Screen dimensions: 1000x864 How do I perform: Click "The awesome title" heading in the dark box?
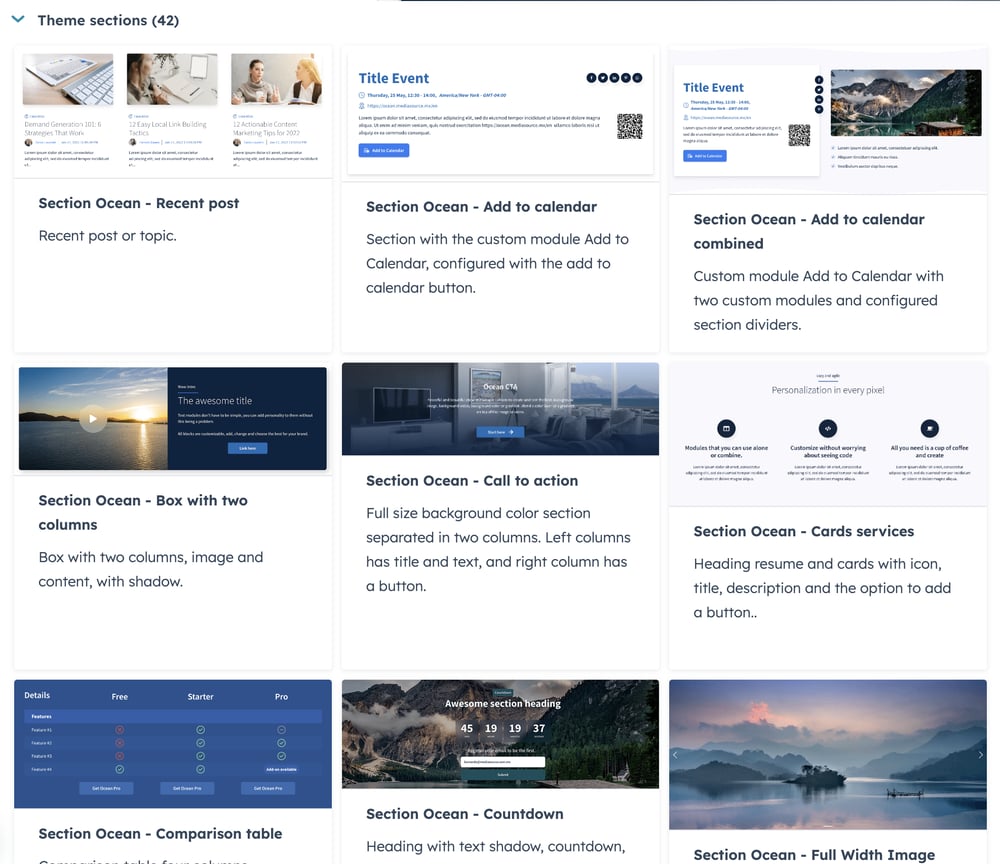tap(214, 400)
